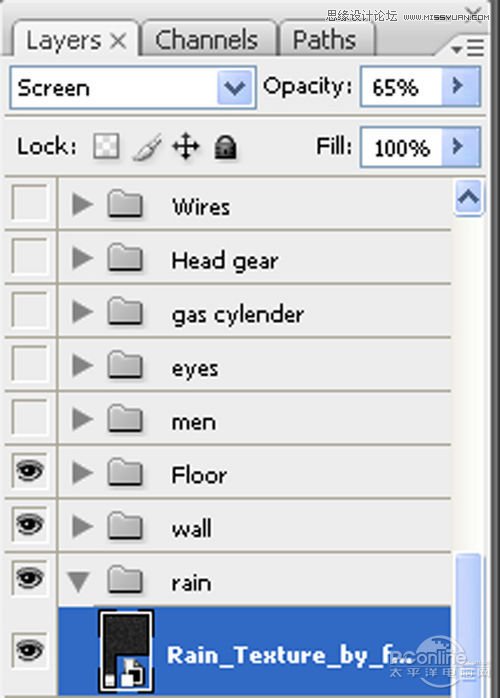
Task: Click the lock image pixels brush icon
Action: [x=147, y=147]
